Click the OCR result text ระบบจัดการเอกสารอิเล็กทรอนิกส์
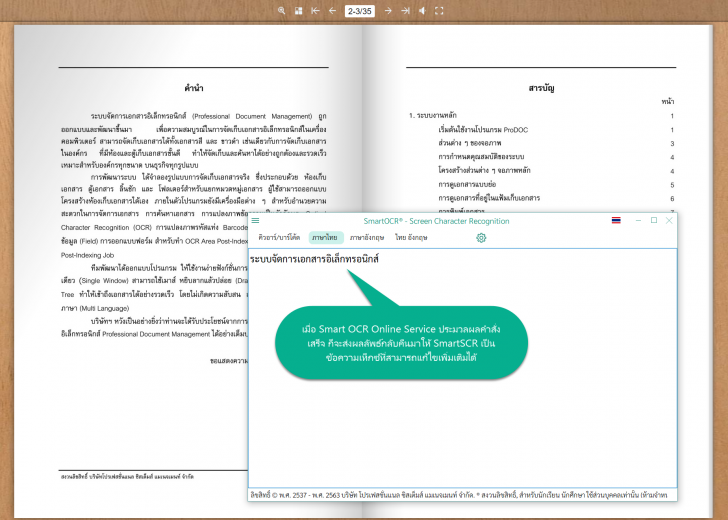 click(x=314, y=259)
